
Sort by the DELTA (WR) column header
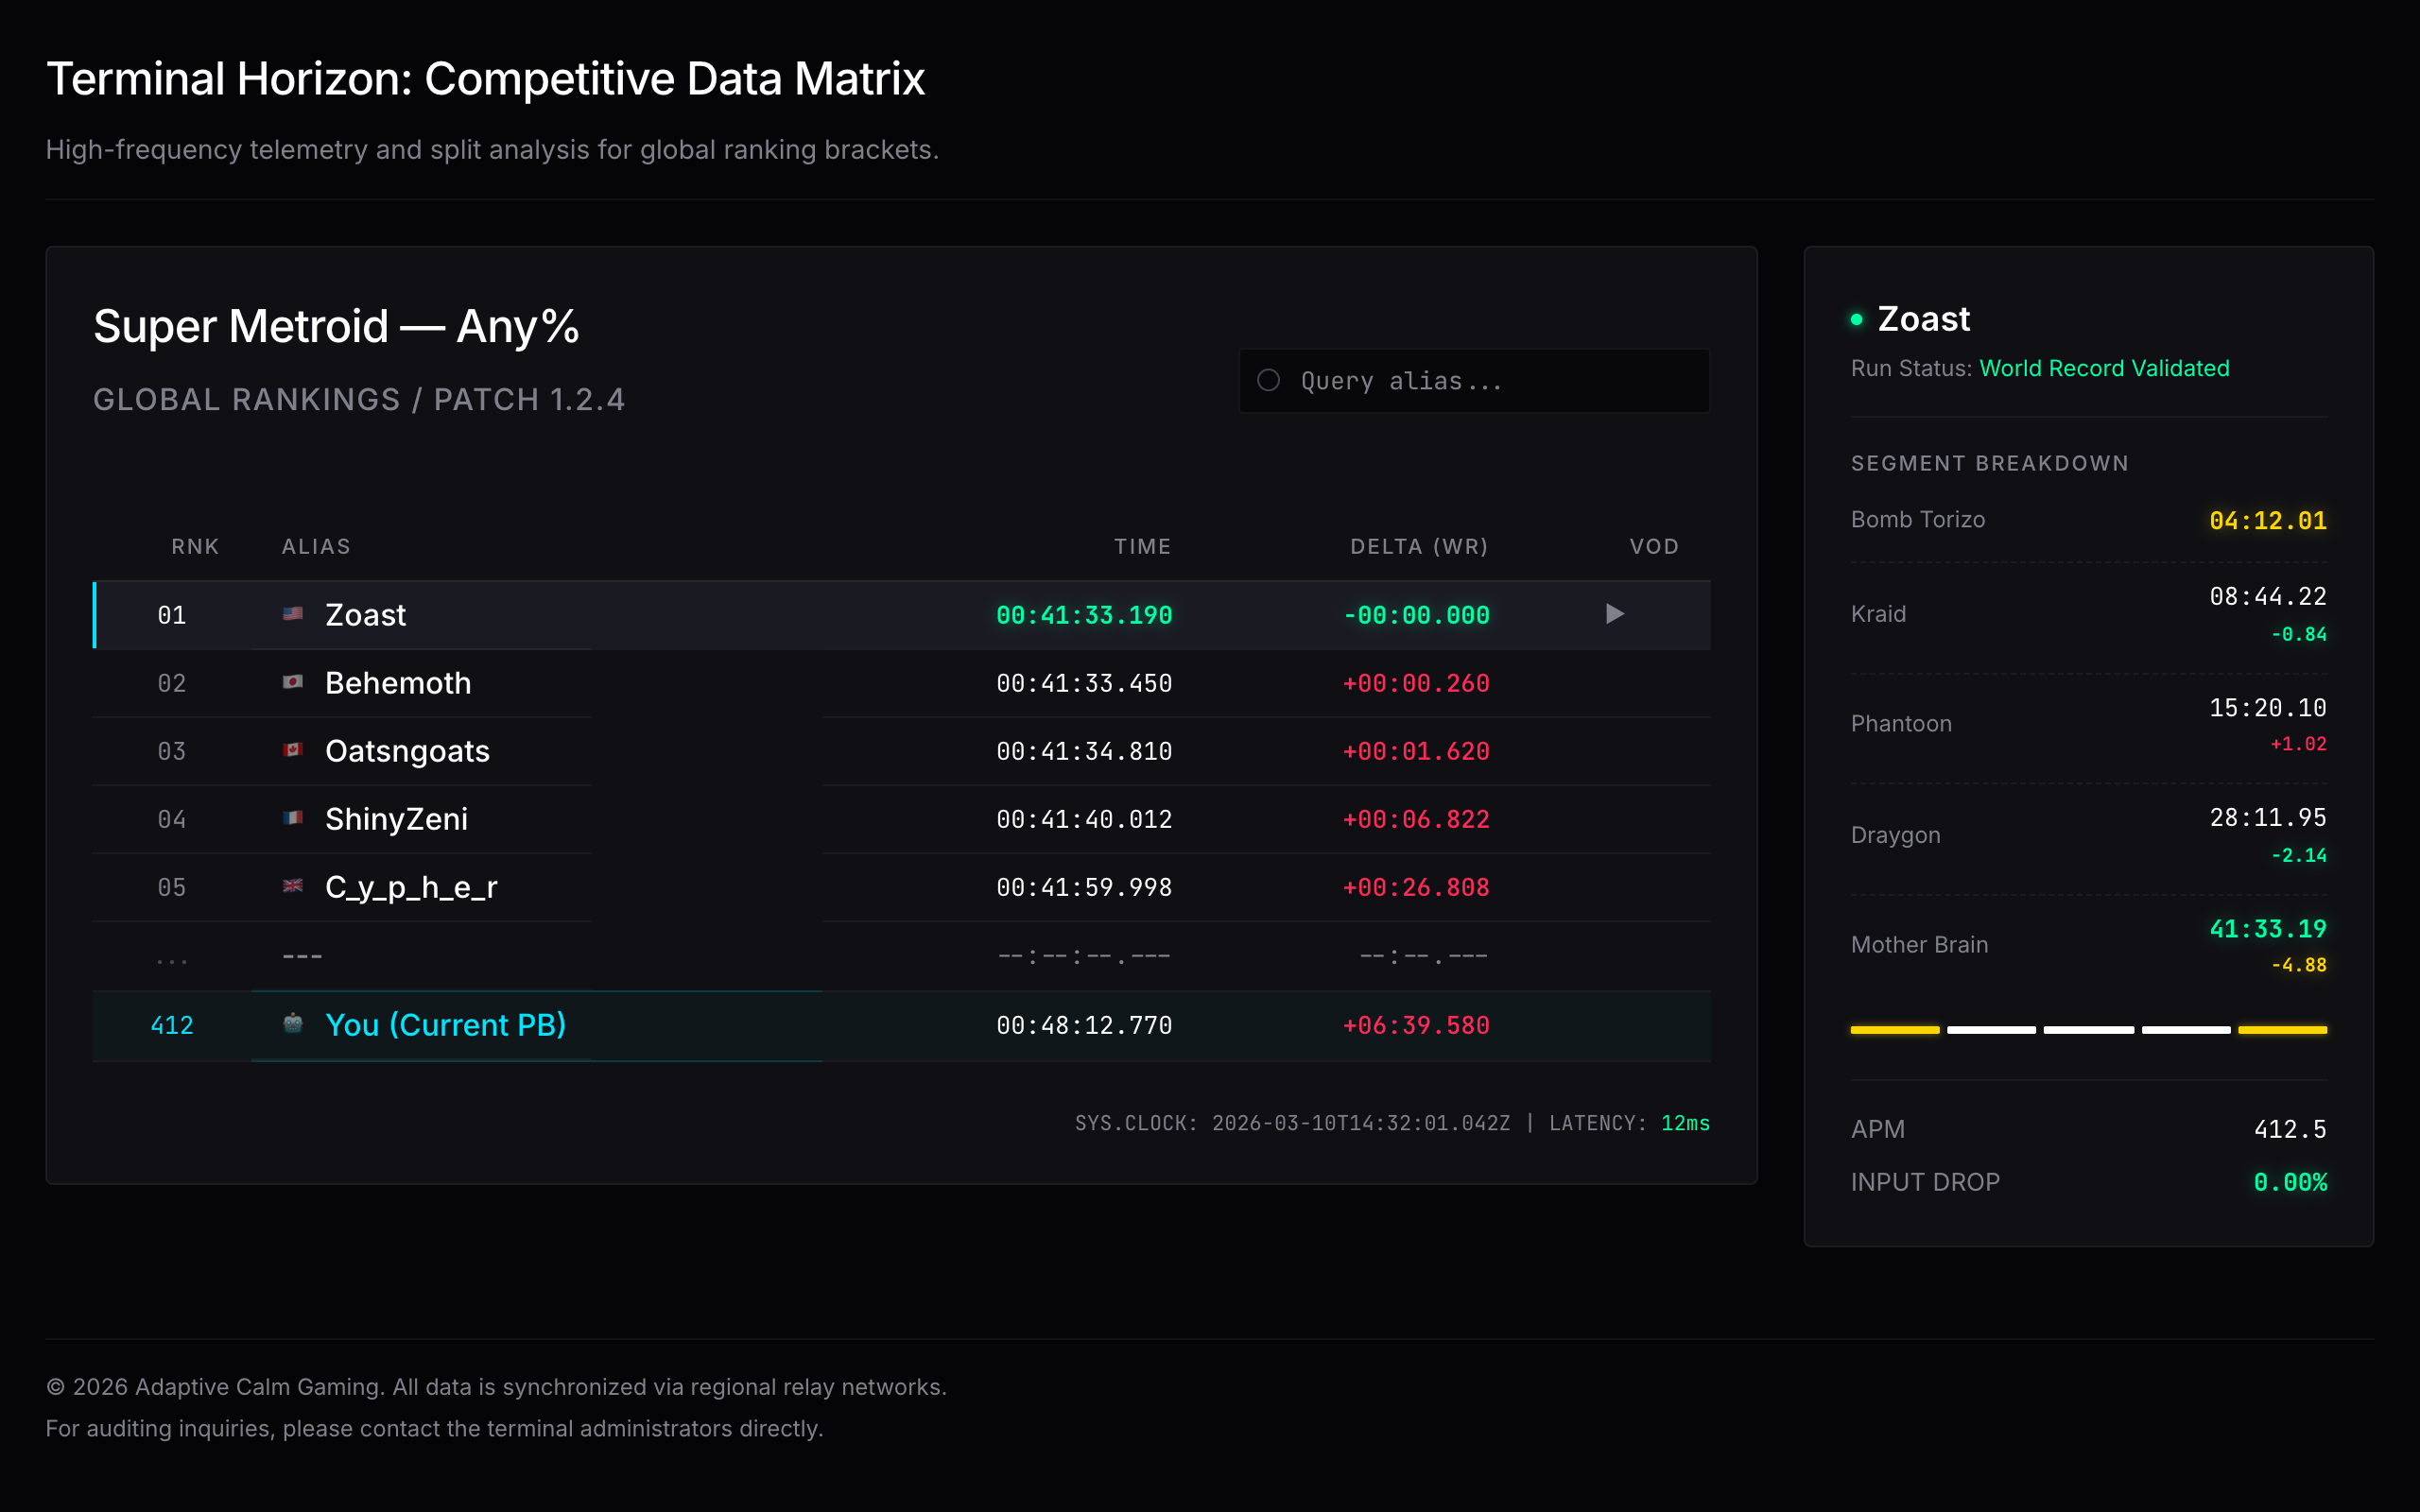(x=1418, y=546)
